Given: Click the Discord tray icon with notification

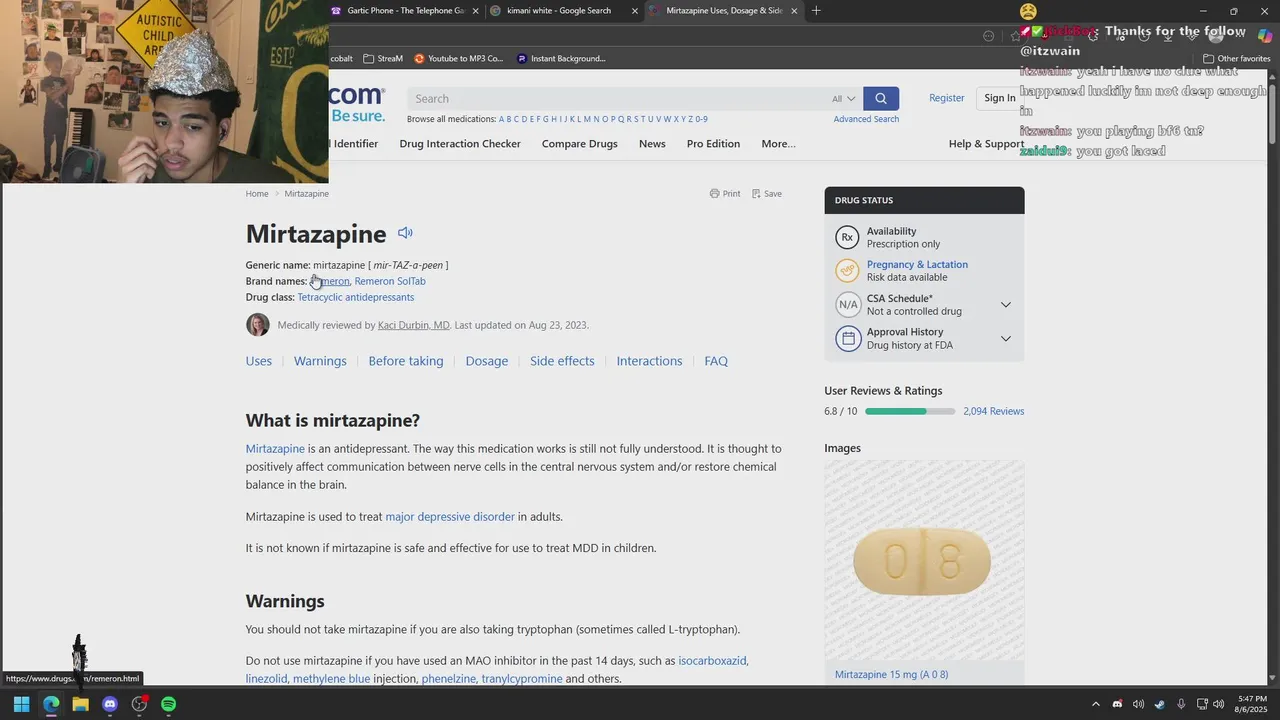Looking at the screenshot, I should [1117, 704].
